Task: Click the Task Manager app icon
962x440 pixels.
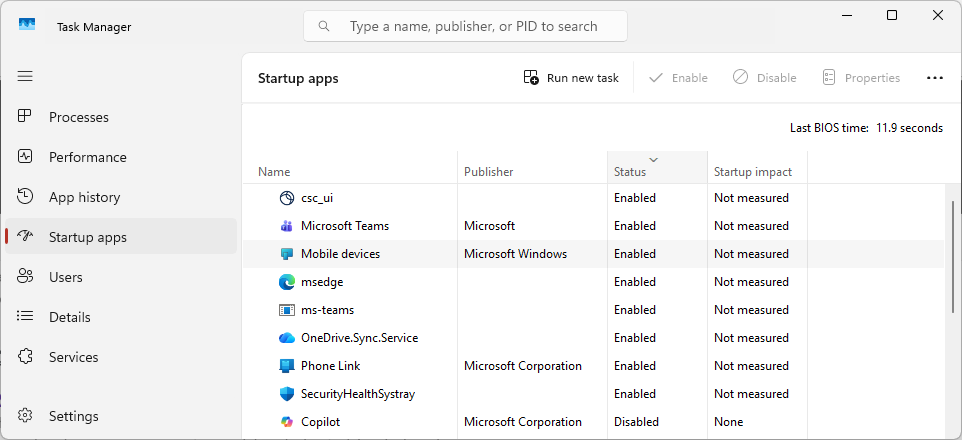Action: [x=27, y=25]
